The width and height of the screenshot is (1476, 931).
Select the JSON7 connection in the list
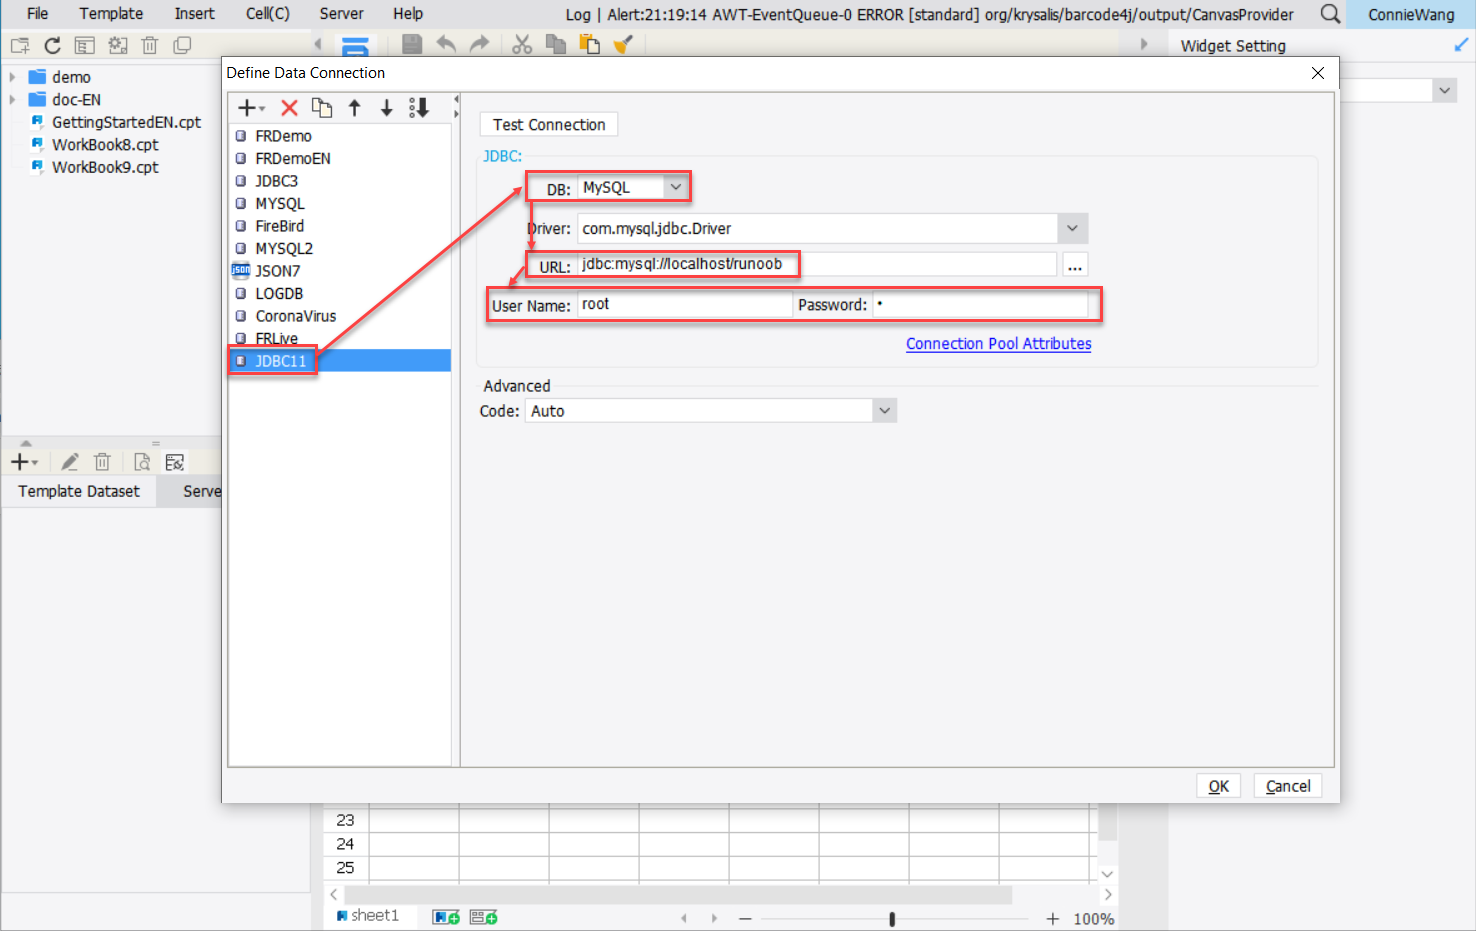(278, 270)
